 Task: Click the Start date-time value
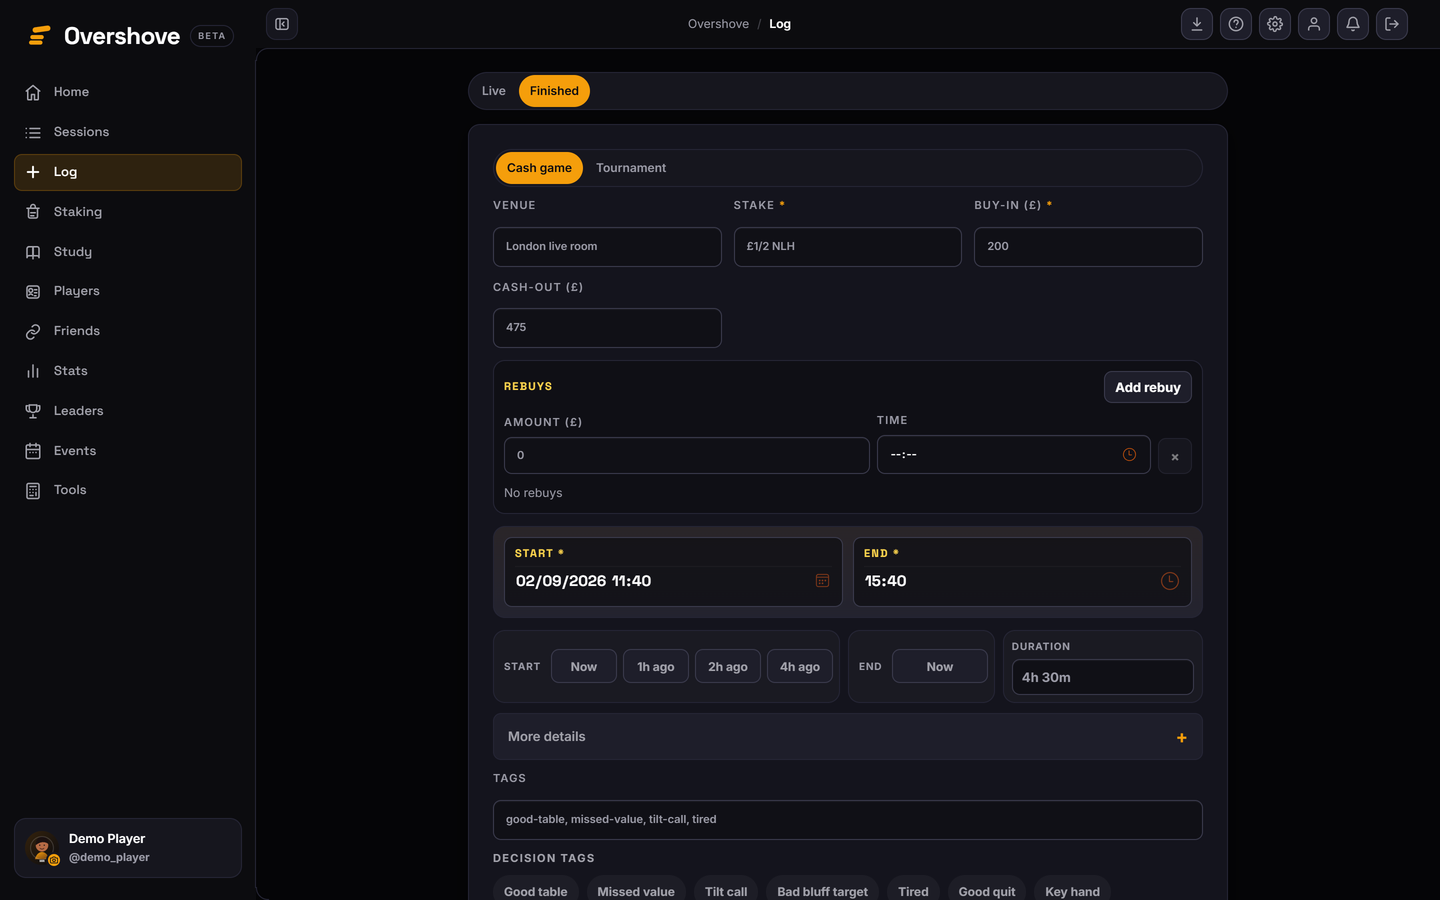(583, 581)
